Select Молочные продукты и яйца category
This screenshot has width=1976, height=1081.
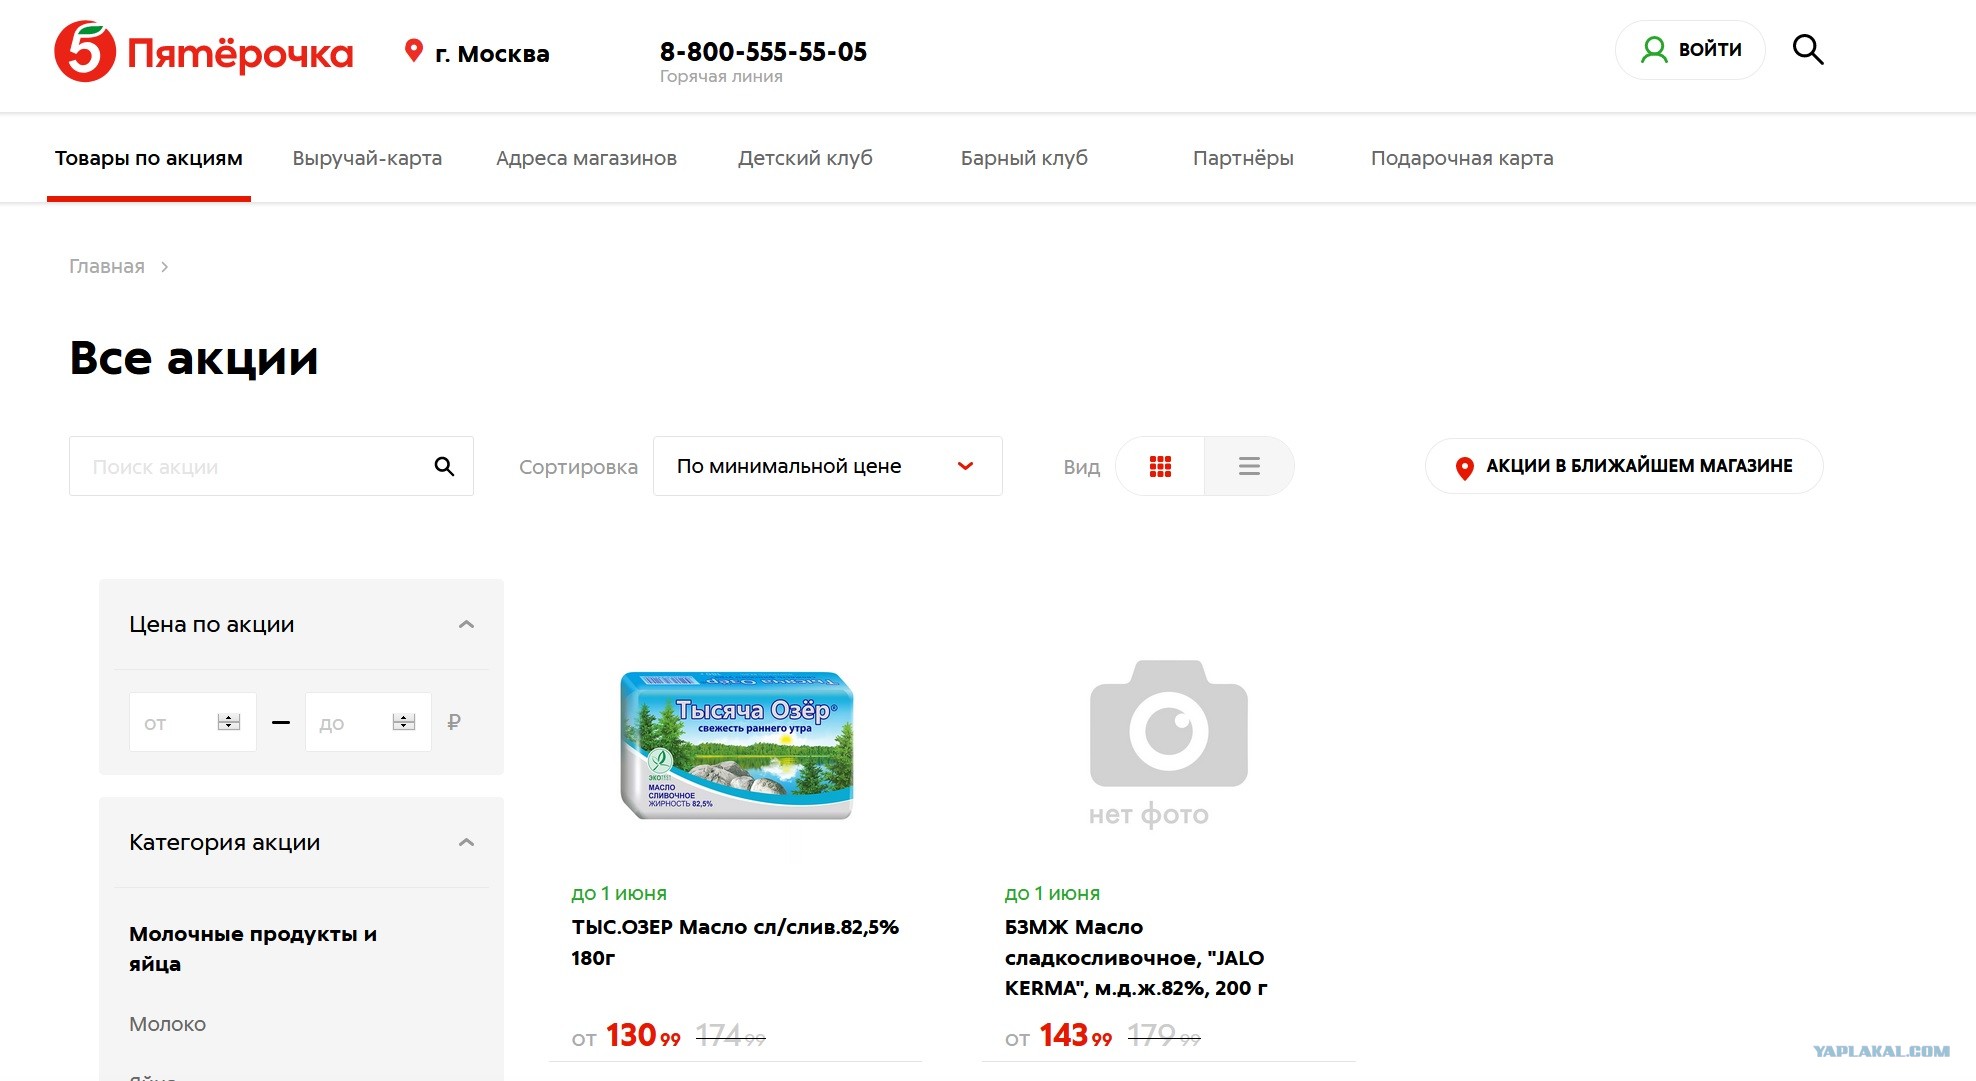pyautogui.click(x=253, y=948)
